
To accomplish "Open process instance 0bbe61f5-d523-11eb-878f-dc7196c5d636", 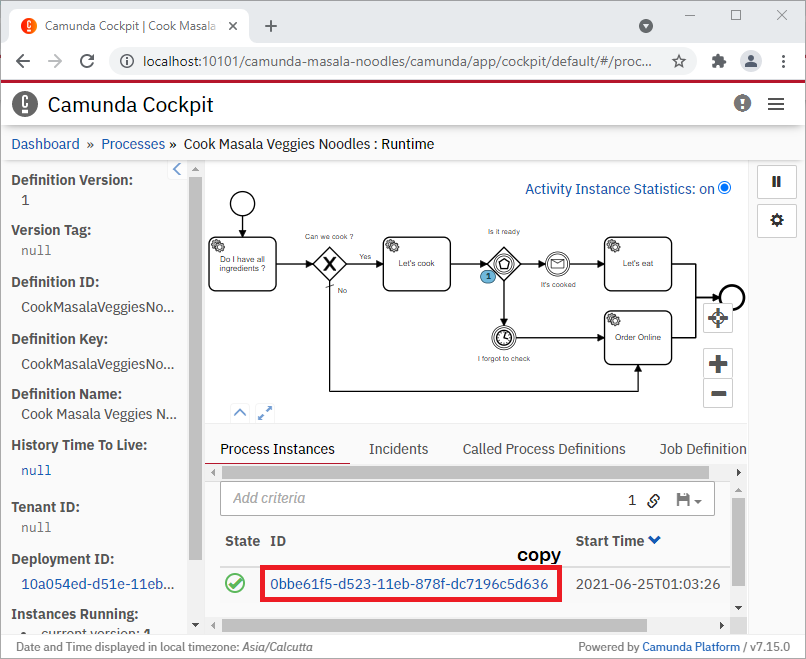I will 409,584.
